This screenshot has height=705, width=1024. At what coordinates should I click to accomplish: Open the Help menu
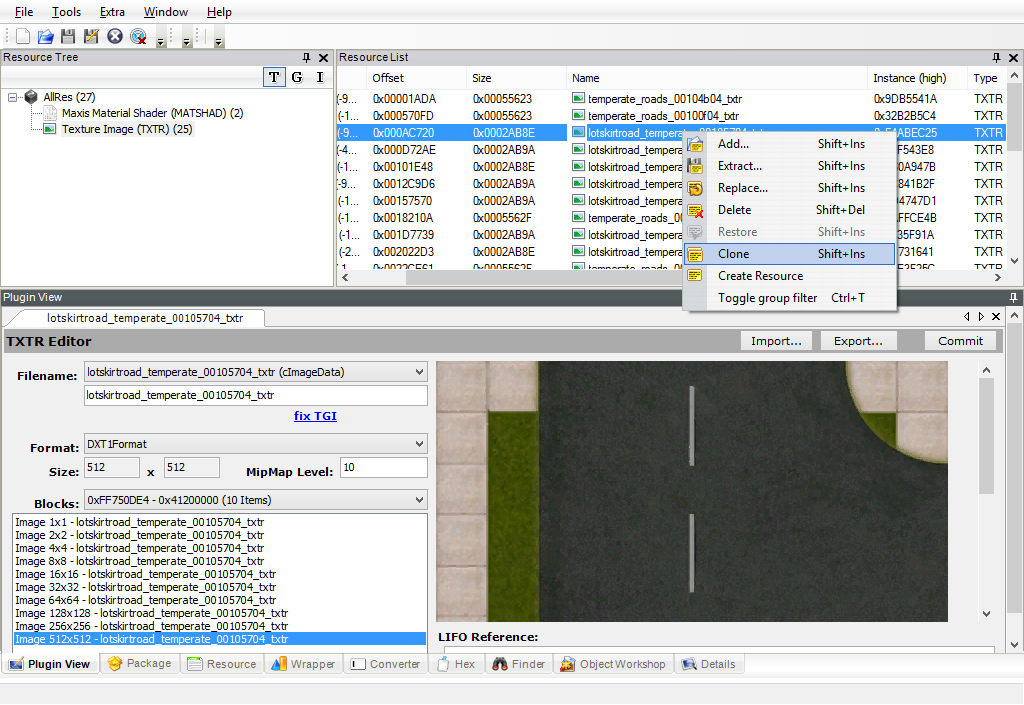point(219,12)
